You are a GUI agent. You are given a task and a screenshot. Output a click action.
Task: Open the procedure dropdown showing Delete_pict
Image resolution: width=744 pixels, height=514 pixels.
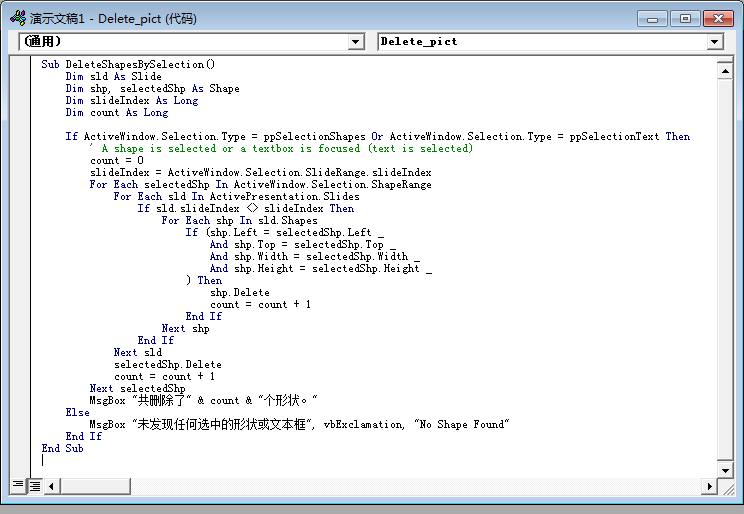714,42
